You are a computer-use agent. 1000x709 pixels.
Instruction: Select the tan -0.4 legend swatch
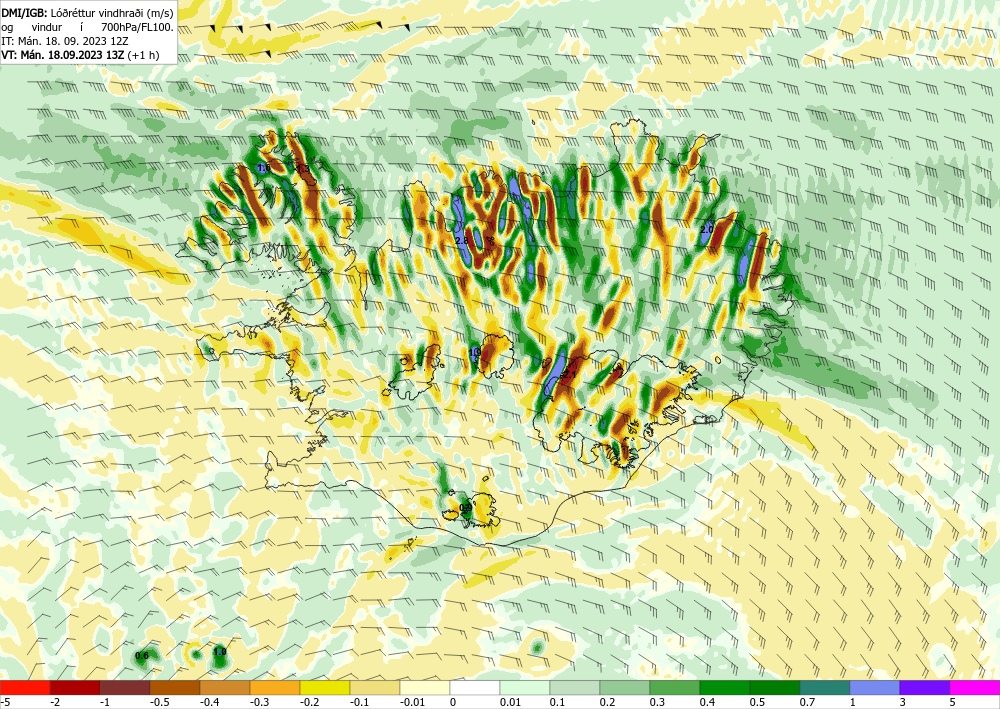[225, 688]
